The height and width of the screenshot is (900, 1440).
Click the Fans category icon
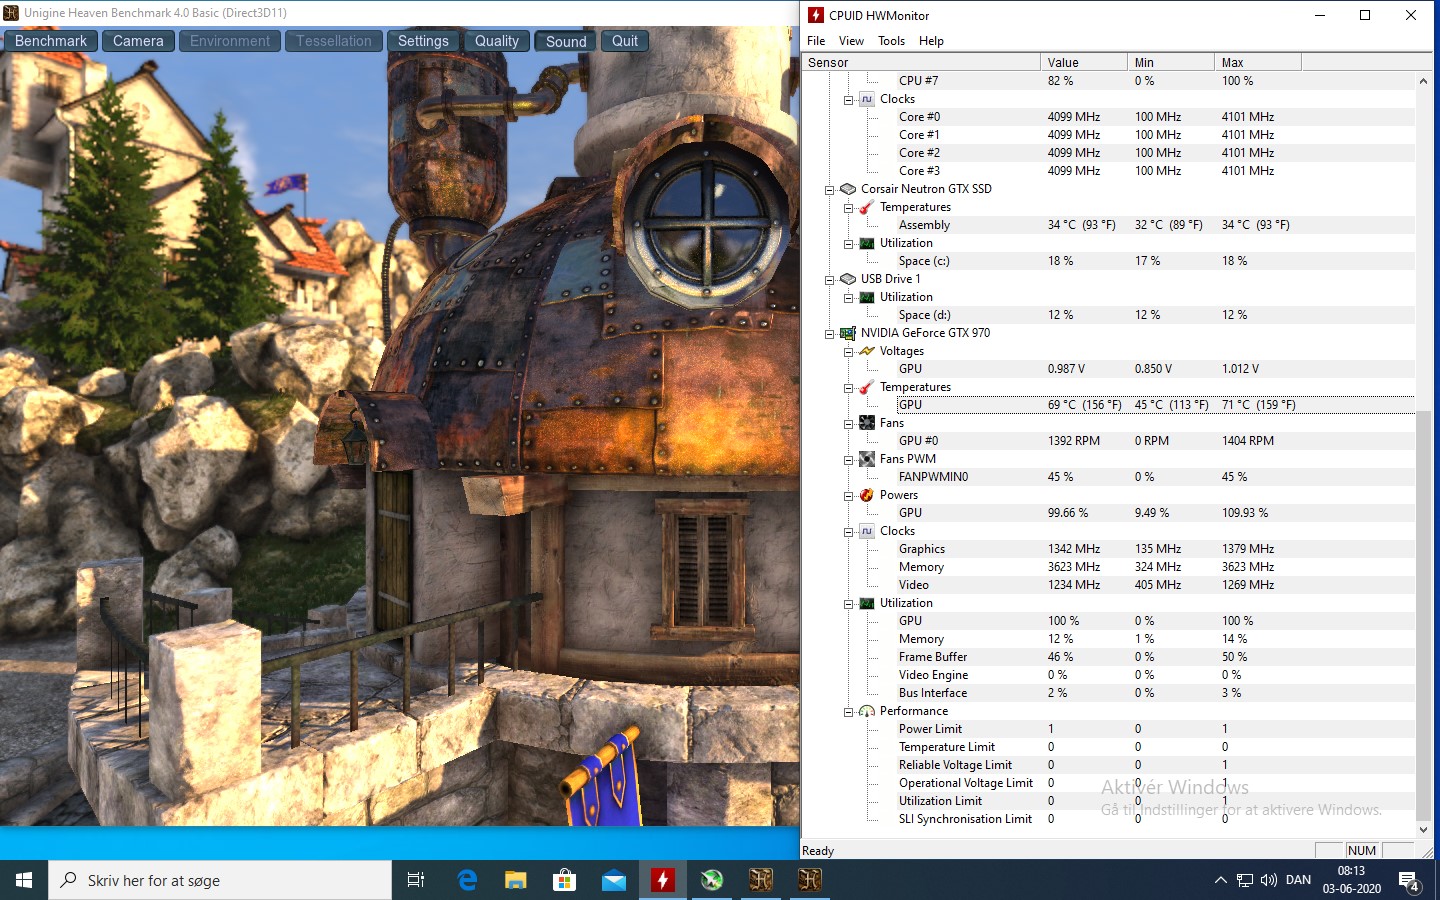(x=867, y=423)
